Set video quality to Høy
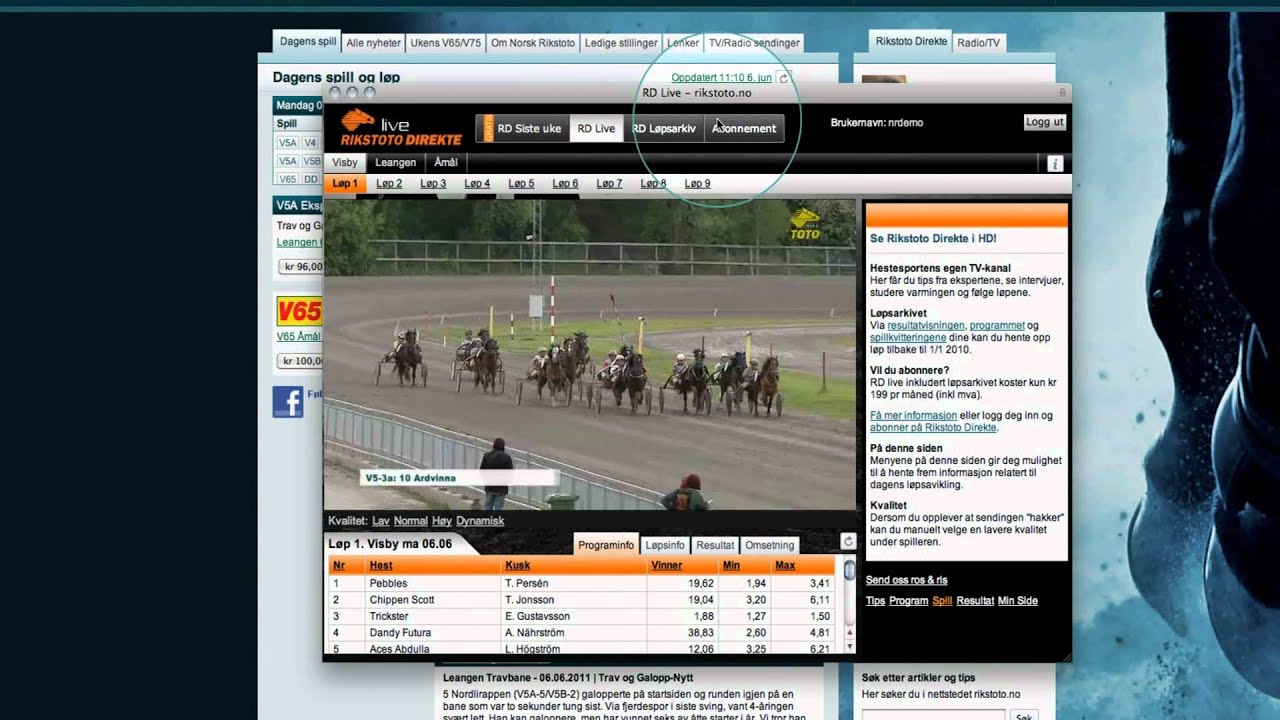 coord(442,521)
